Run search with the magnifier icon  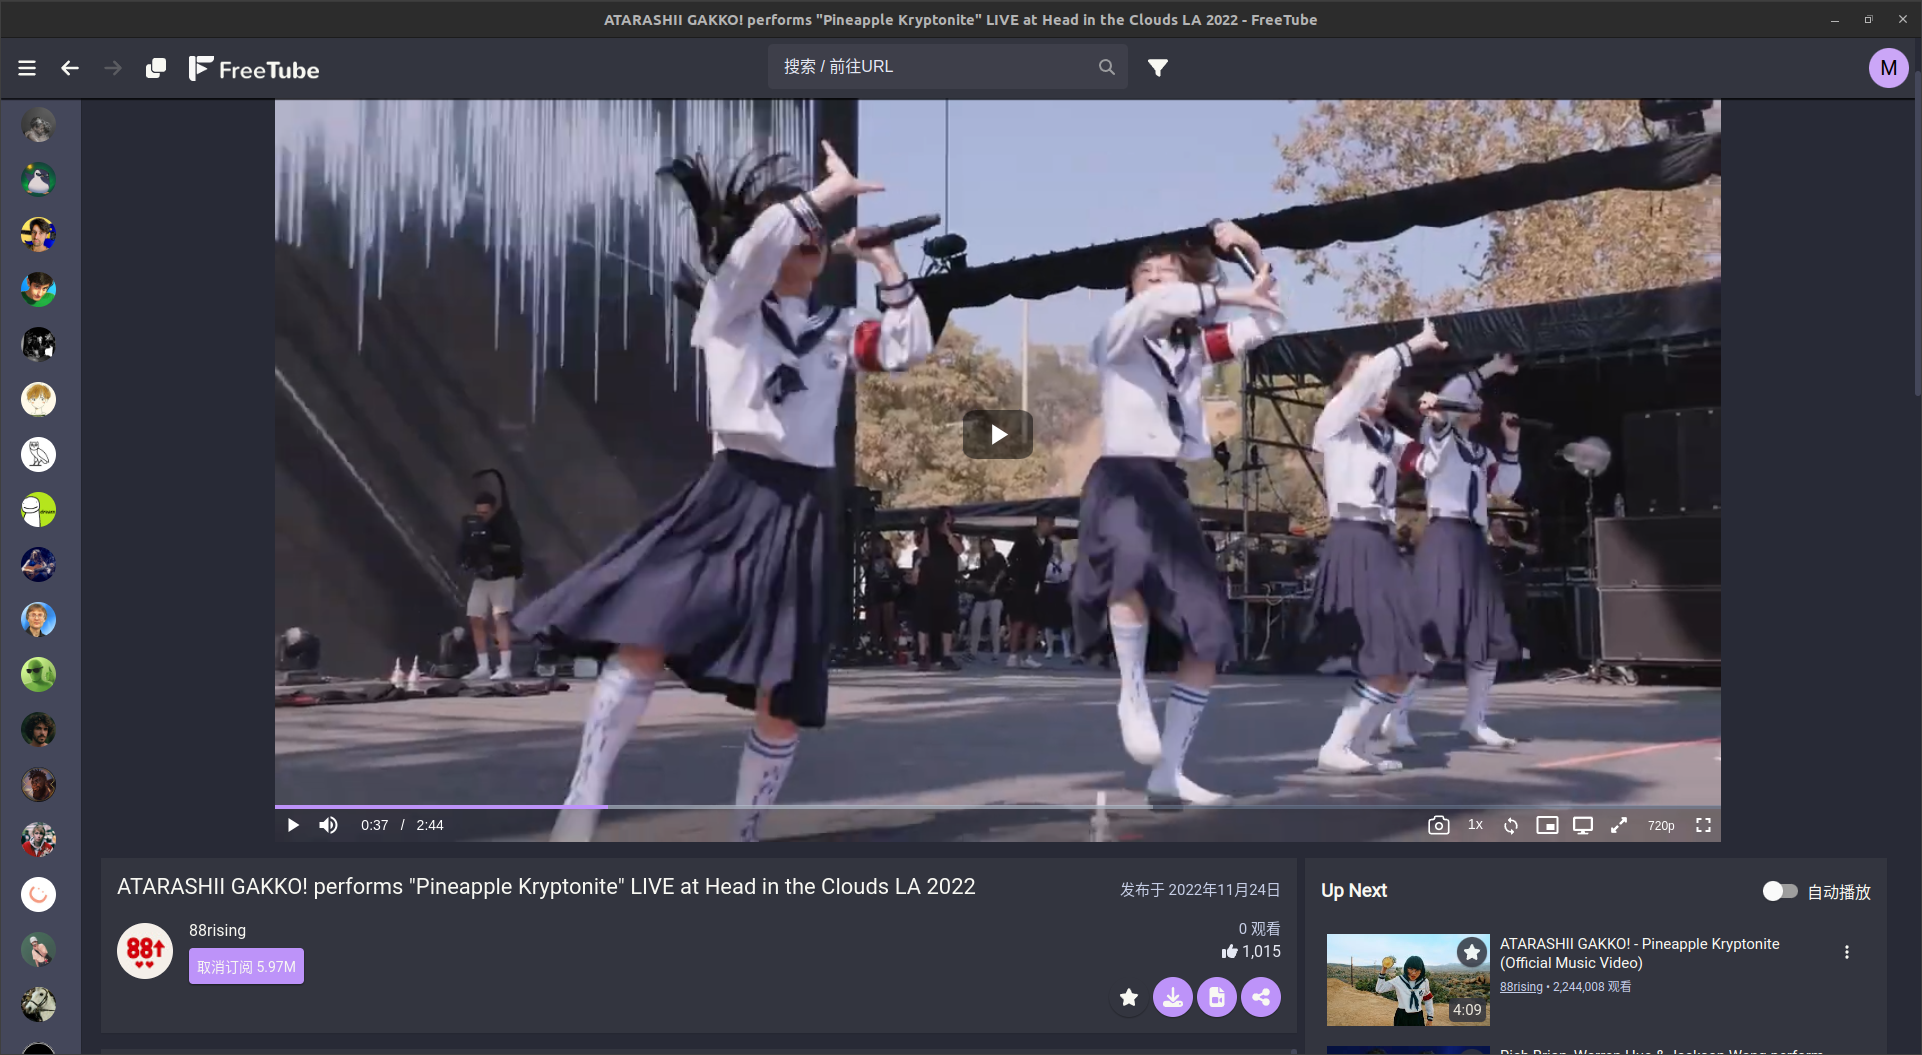click(1106, 67)
